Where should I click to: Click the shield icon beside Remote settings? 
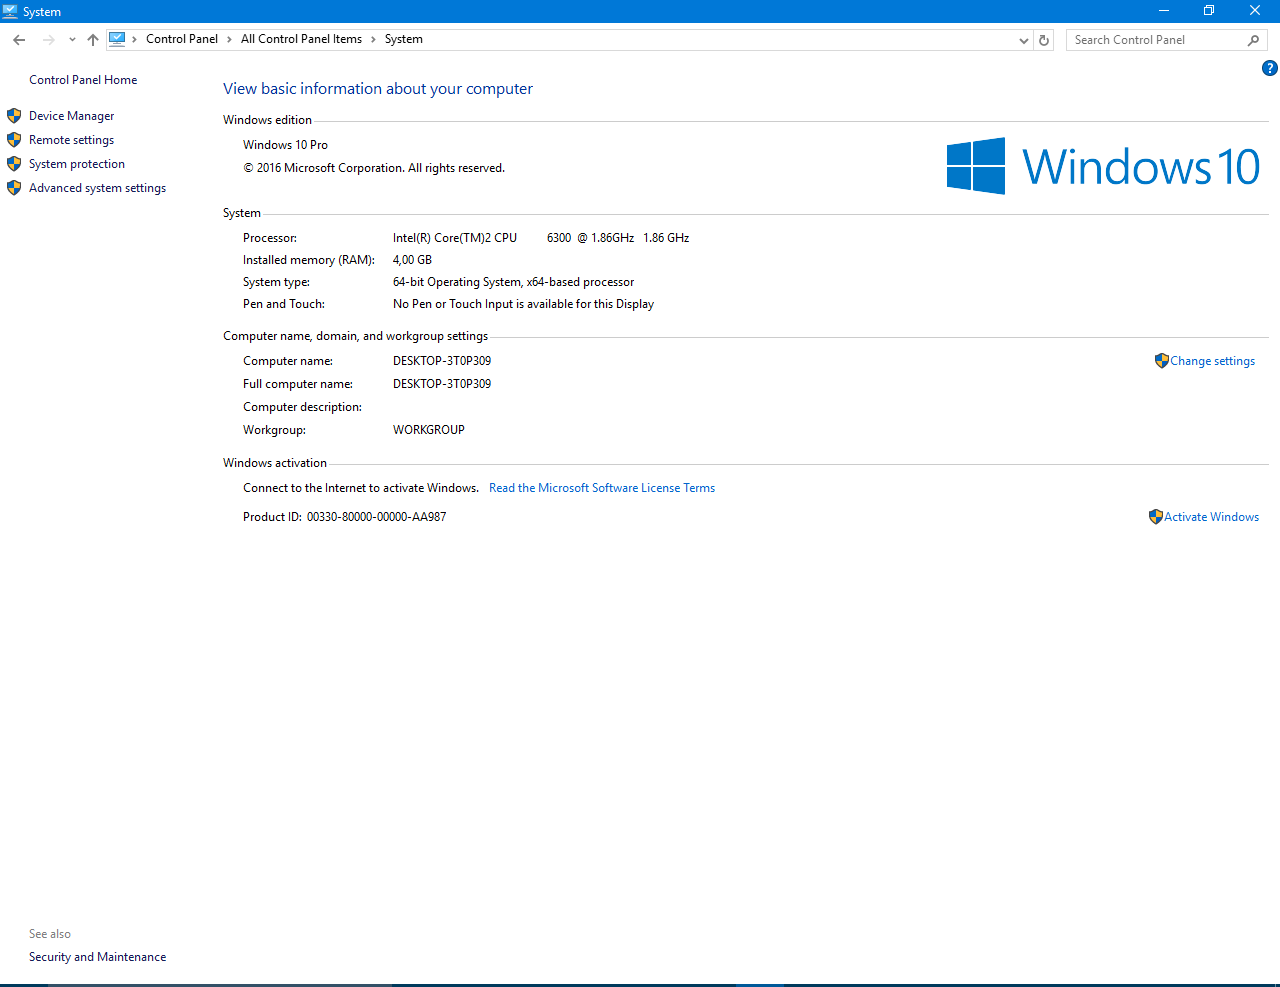14,140
